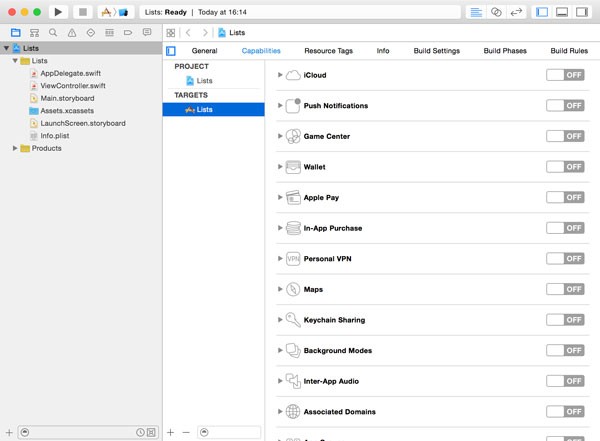Screen dimensions: 600x441
Task: Open the Info tab
Action: [x=383, y=51]
